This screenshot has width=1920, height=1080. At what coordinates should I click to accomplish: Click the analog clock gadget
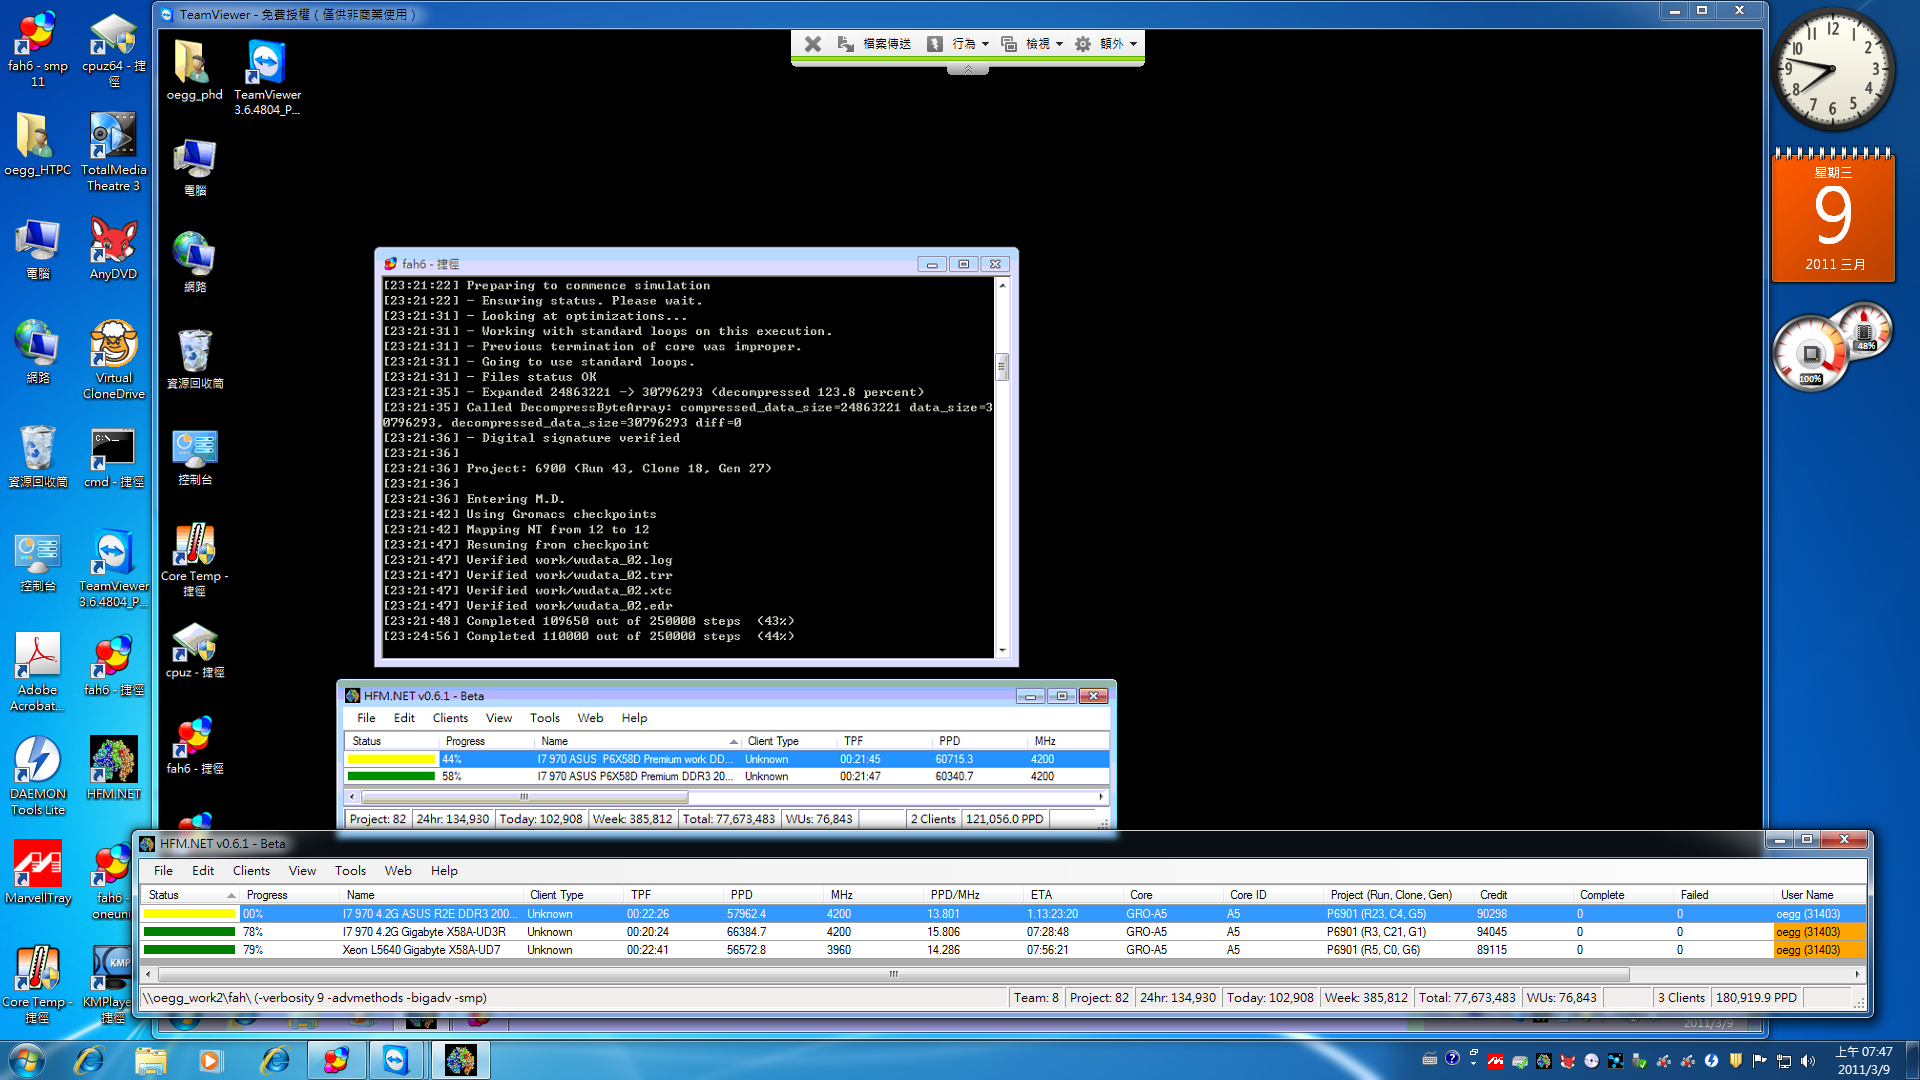coord(1832,70)
